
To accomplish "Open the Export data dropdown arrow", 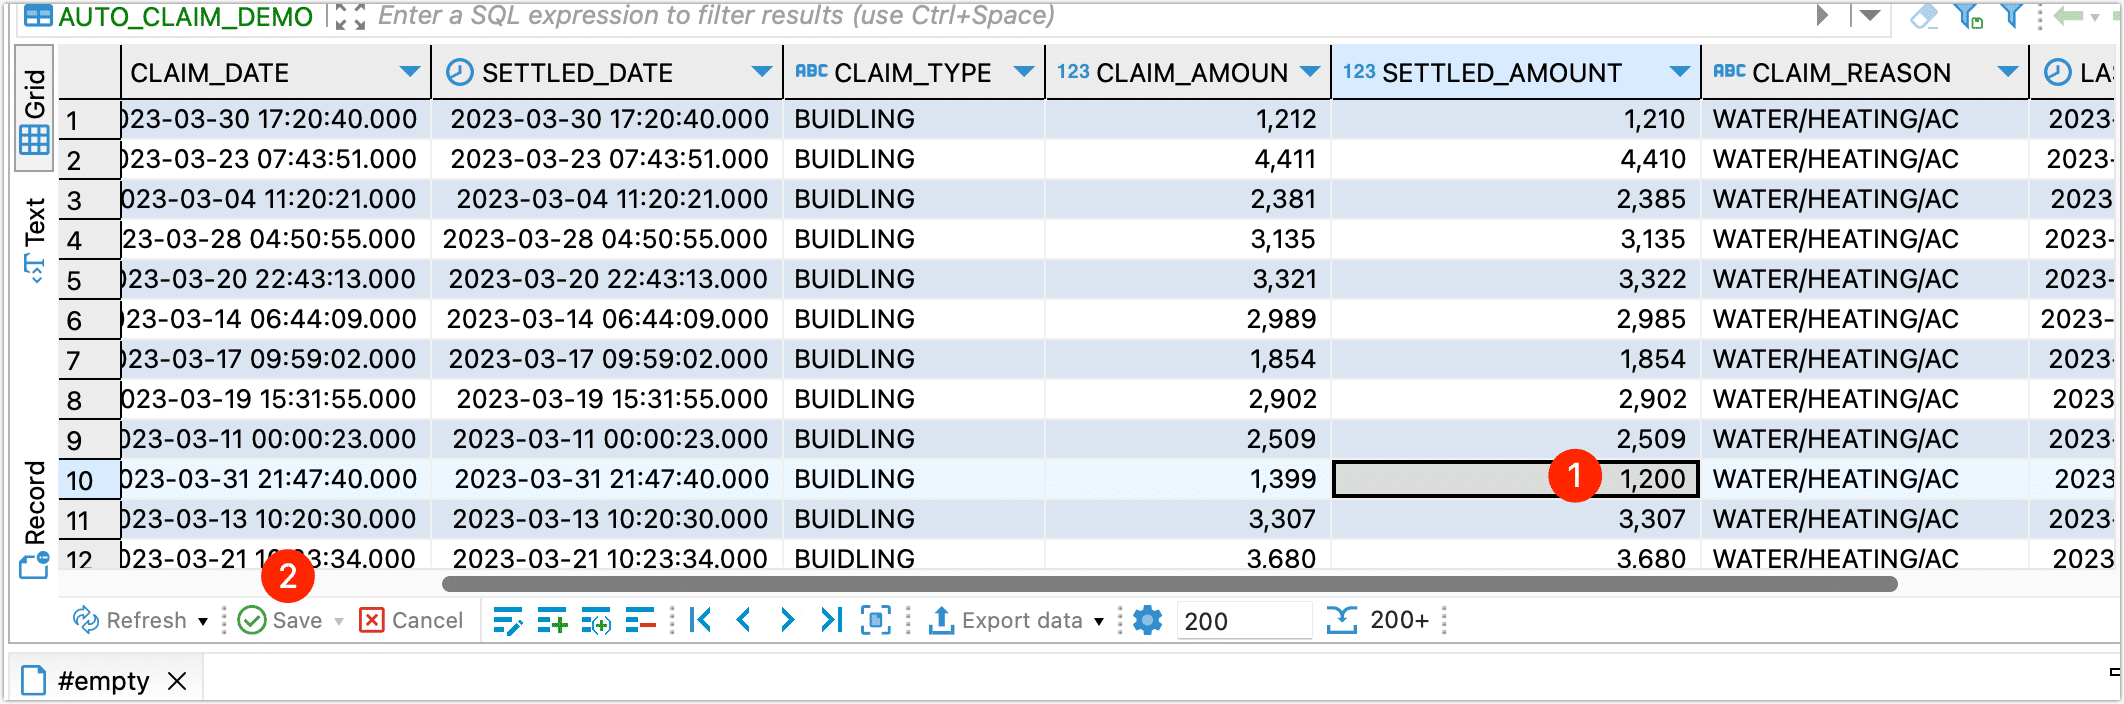I will [x=1099, y=621].
